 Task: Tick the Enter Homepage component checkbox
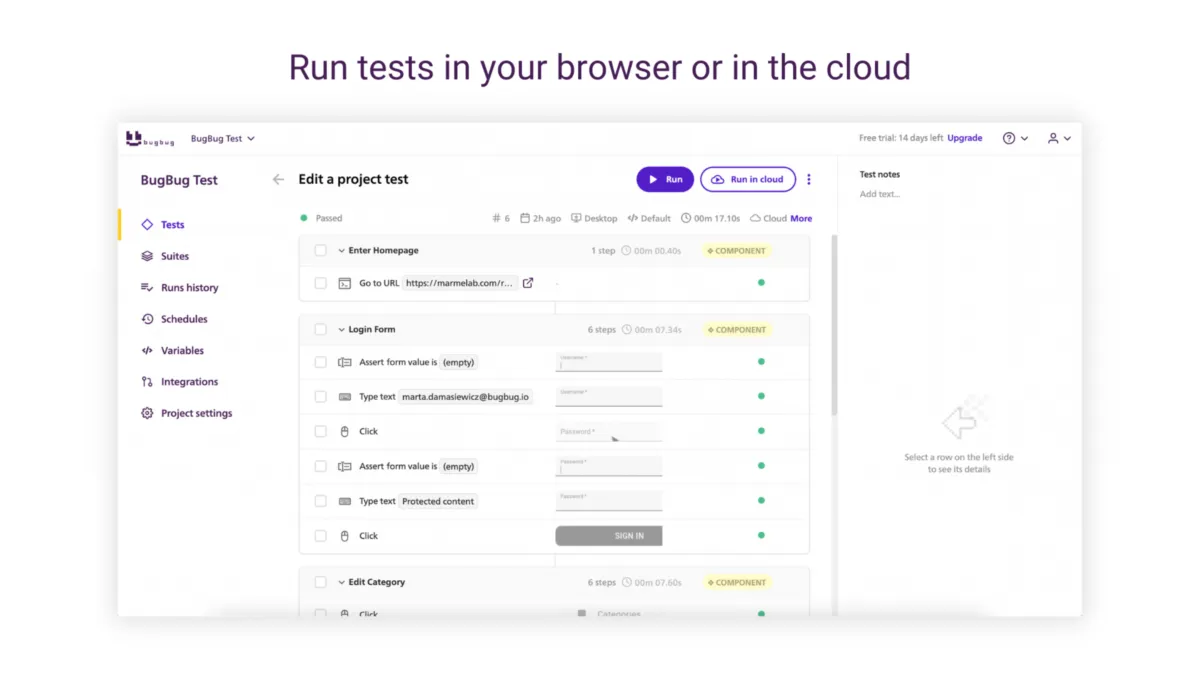320,251
